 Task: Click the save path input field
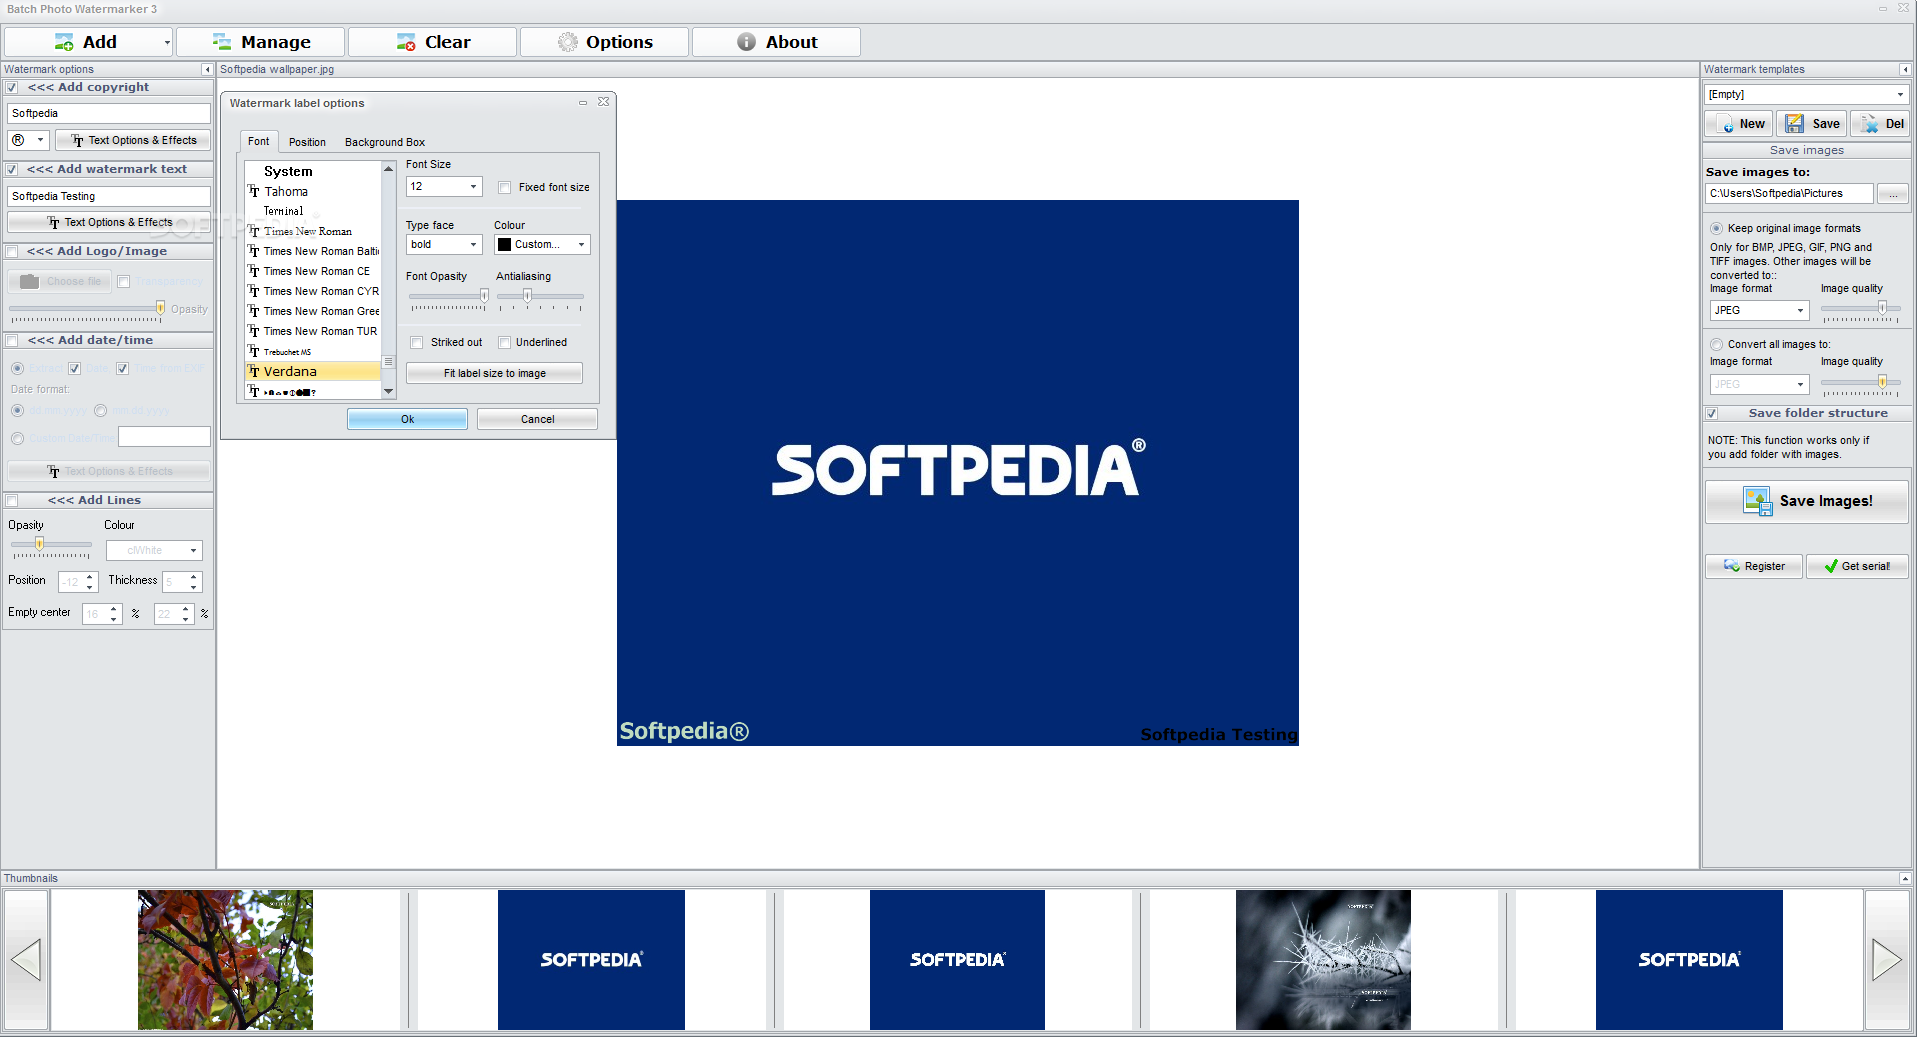click(1789, 194)
